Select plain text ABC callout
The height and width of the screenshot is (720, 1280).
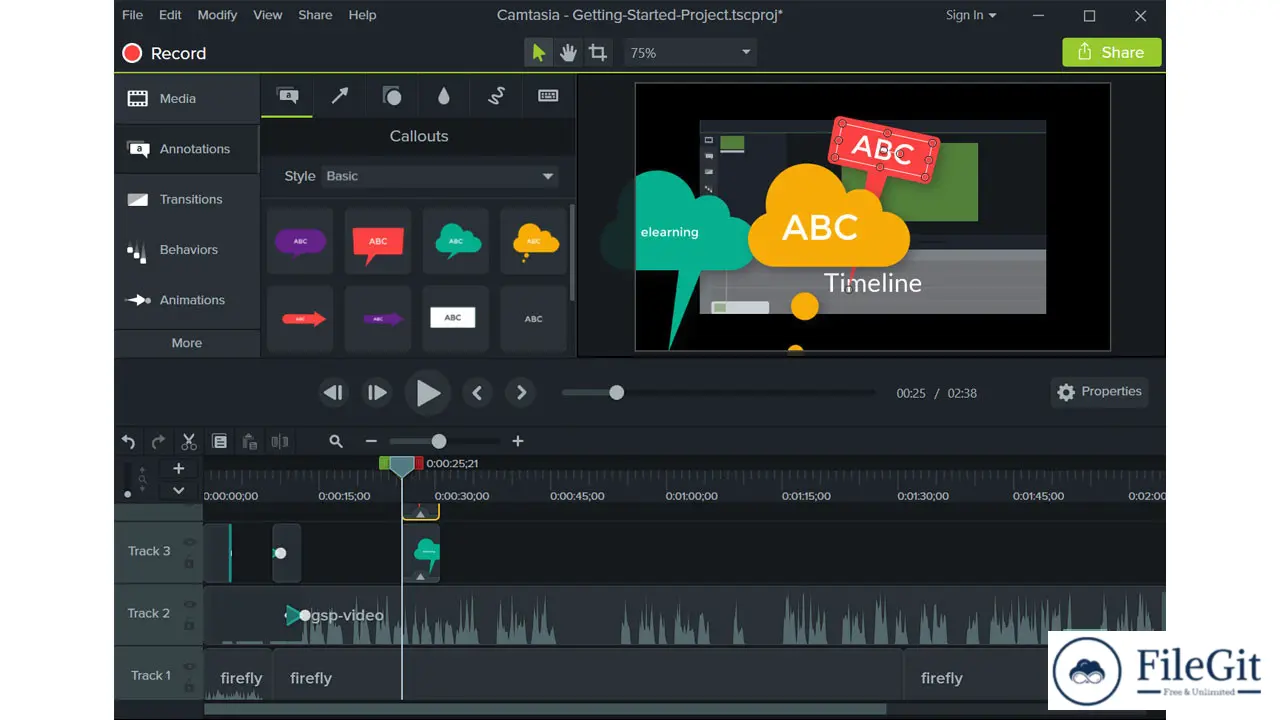click(x=534, y=319)
